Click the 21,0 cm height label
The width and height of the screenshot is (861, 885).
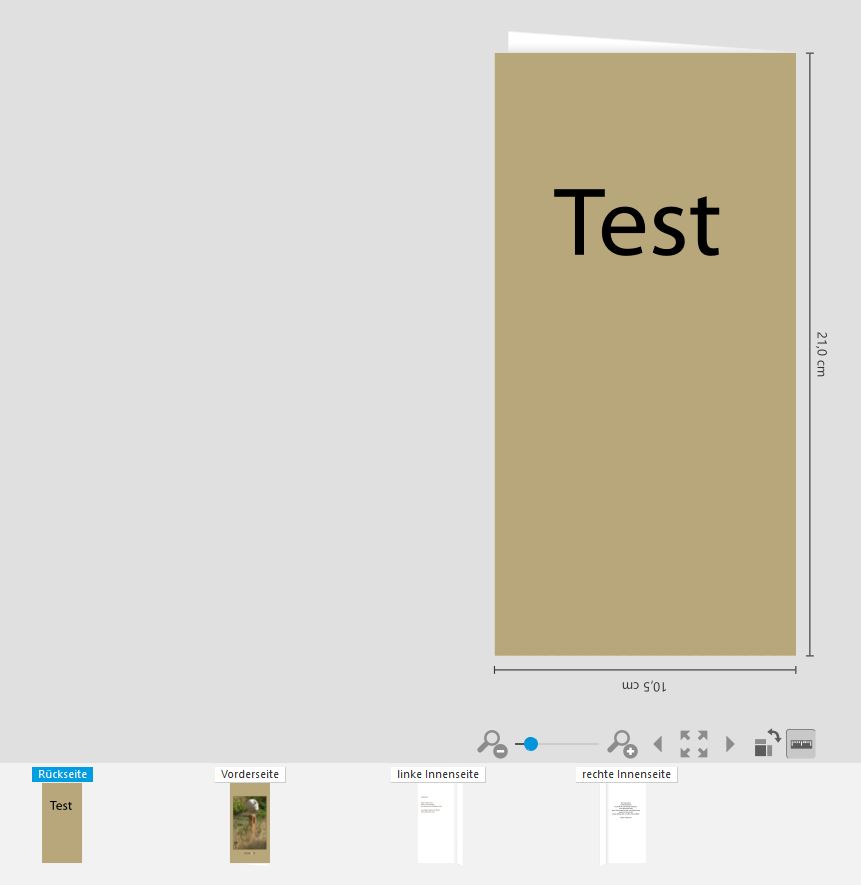(821, 354)
